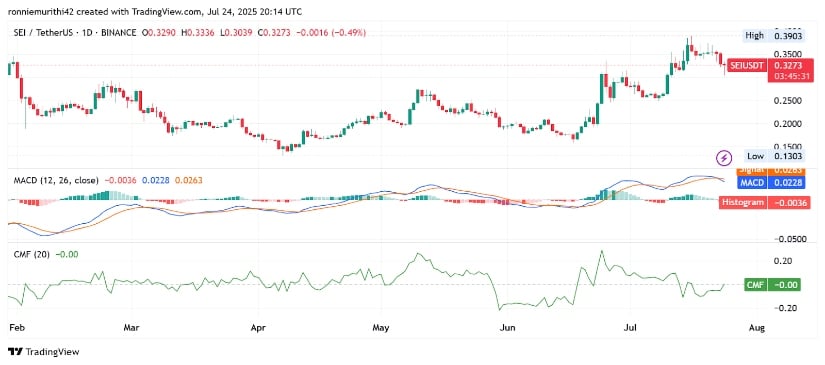Click the author credit line at top
The image size is (825, 365).
pyautogui.click(x=155, y=11)
